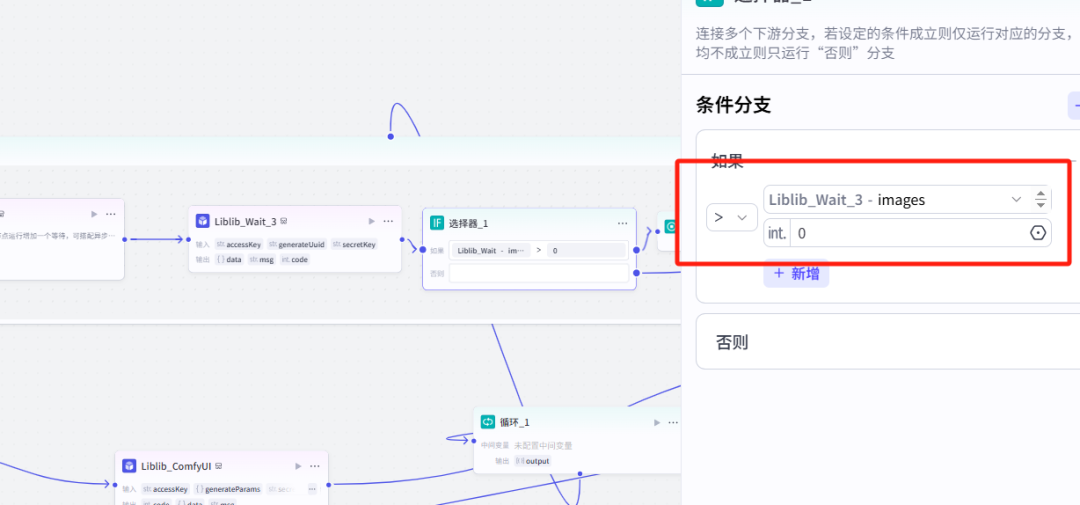1080x505 pixels.
Task: Open the 循环_1 node's three-dot menu
Action: click(673, 422)
